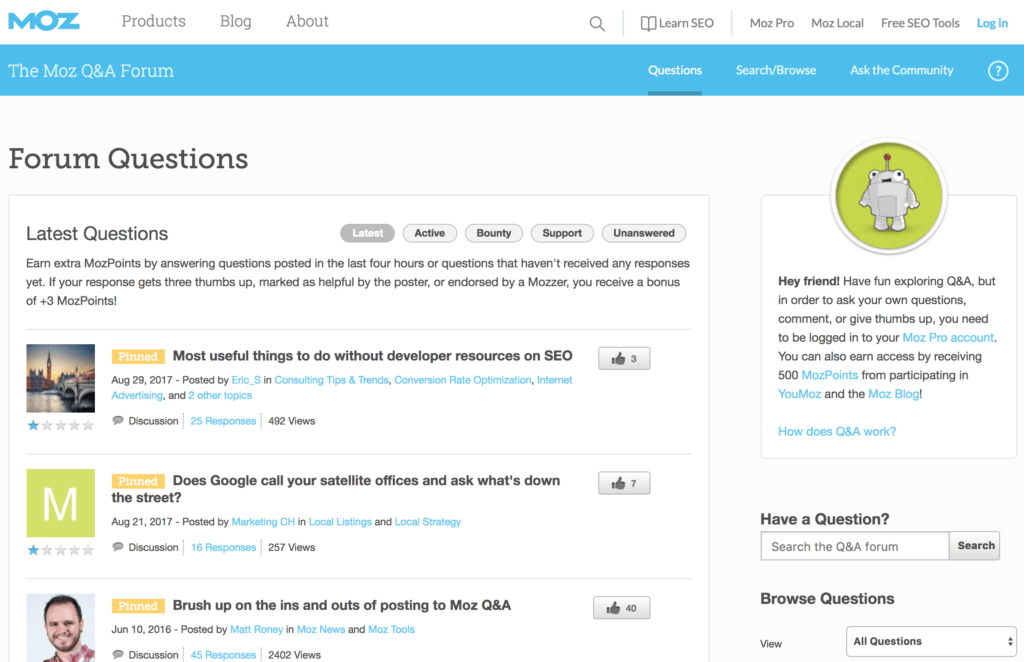Click Discussion bubble icon for 2402 Views post
Image resolution: width=1024 pixels, height=662 pixels.
(118, 654)
